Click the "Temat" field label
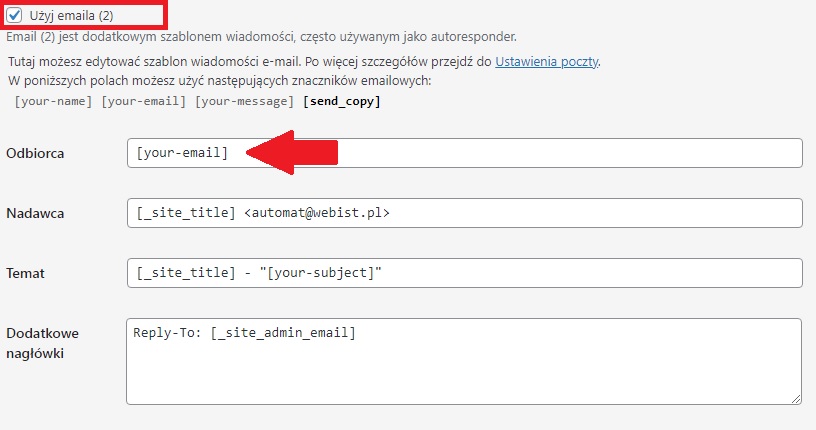 click(x=27, y=273)
